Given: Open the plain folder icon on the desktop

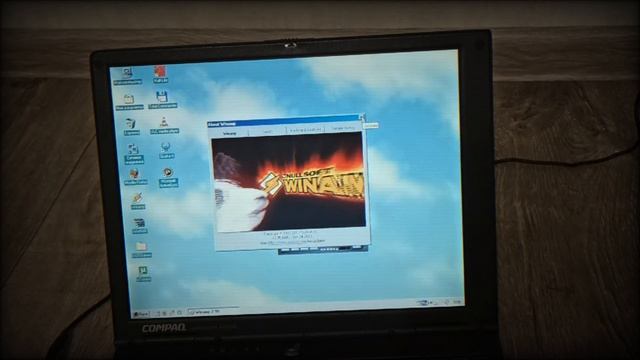Looking at the screenshot, I should (141, 250).
